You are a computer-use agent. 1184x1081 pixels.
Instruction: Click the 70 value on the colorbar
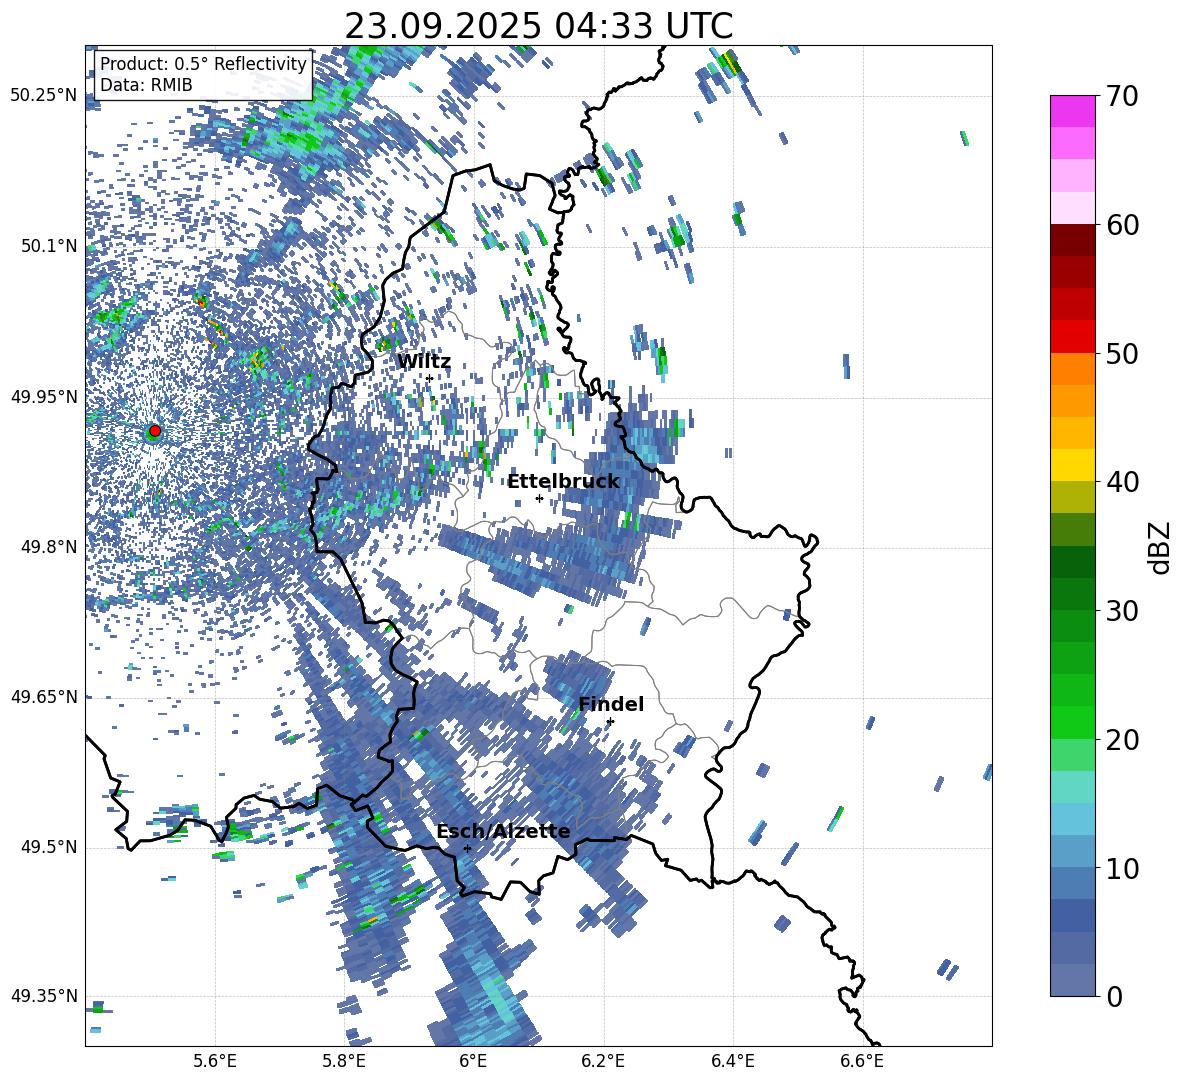[1122, 96]
